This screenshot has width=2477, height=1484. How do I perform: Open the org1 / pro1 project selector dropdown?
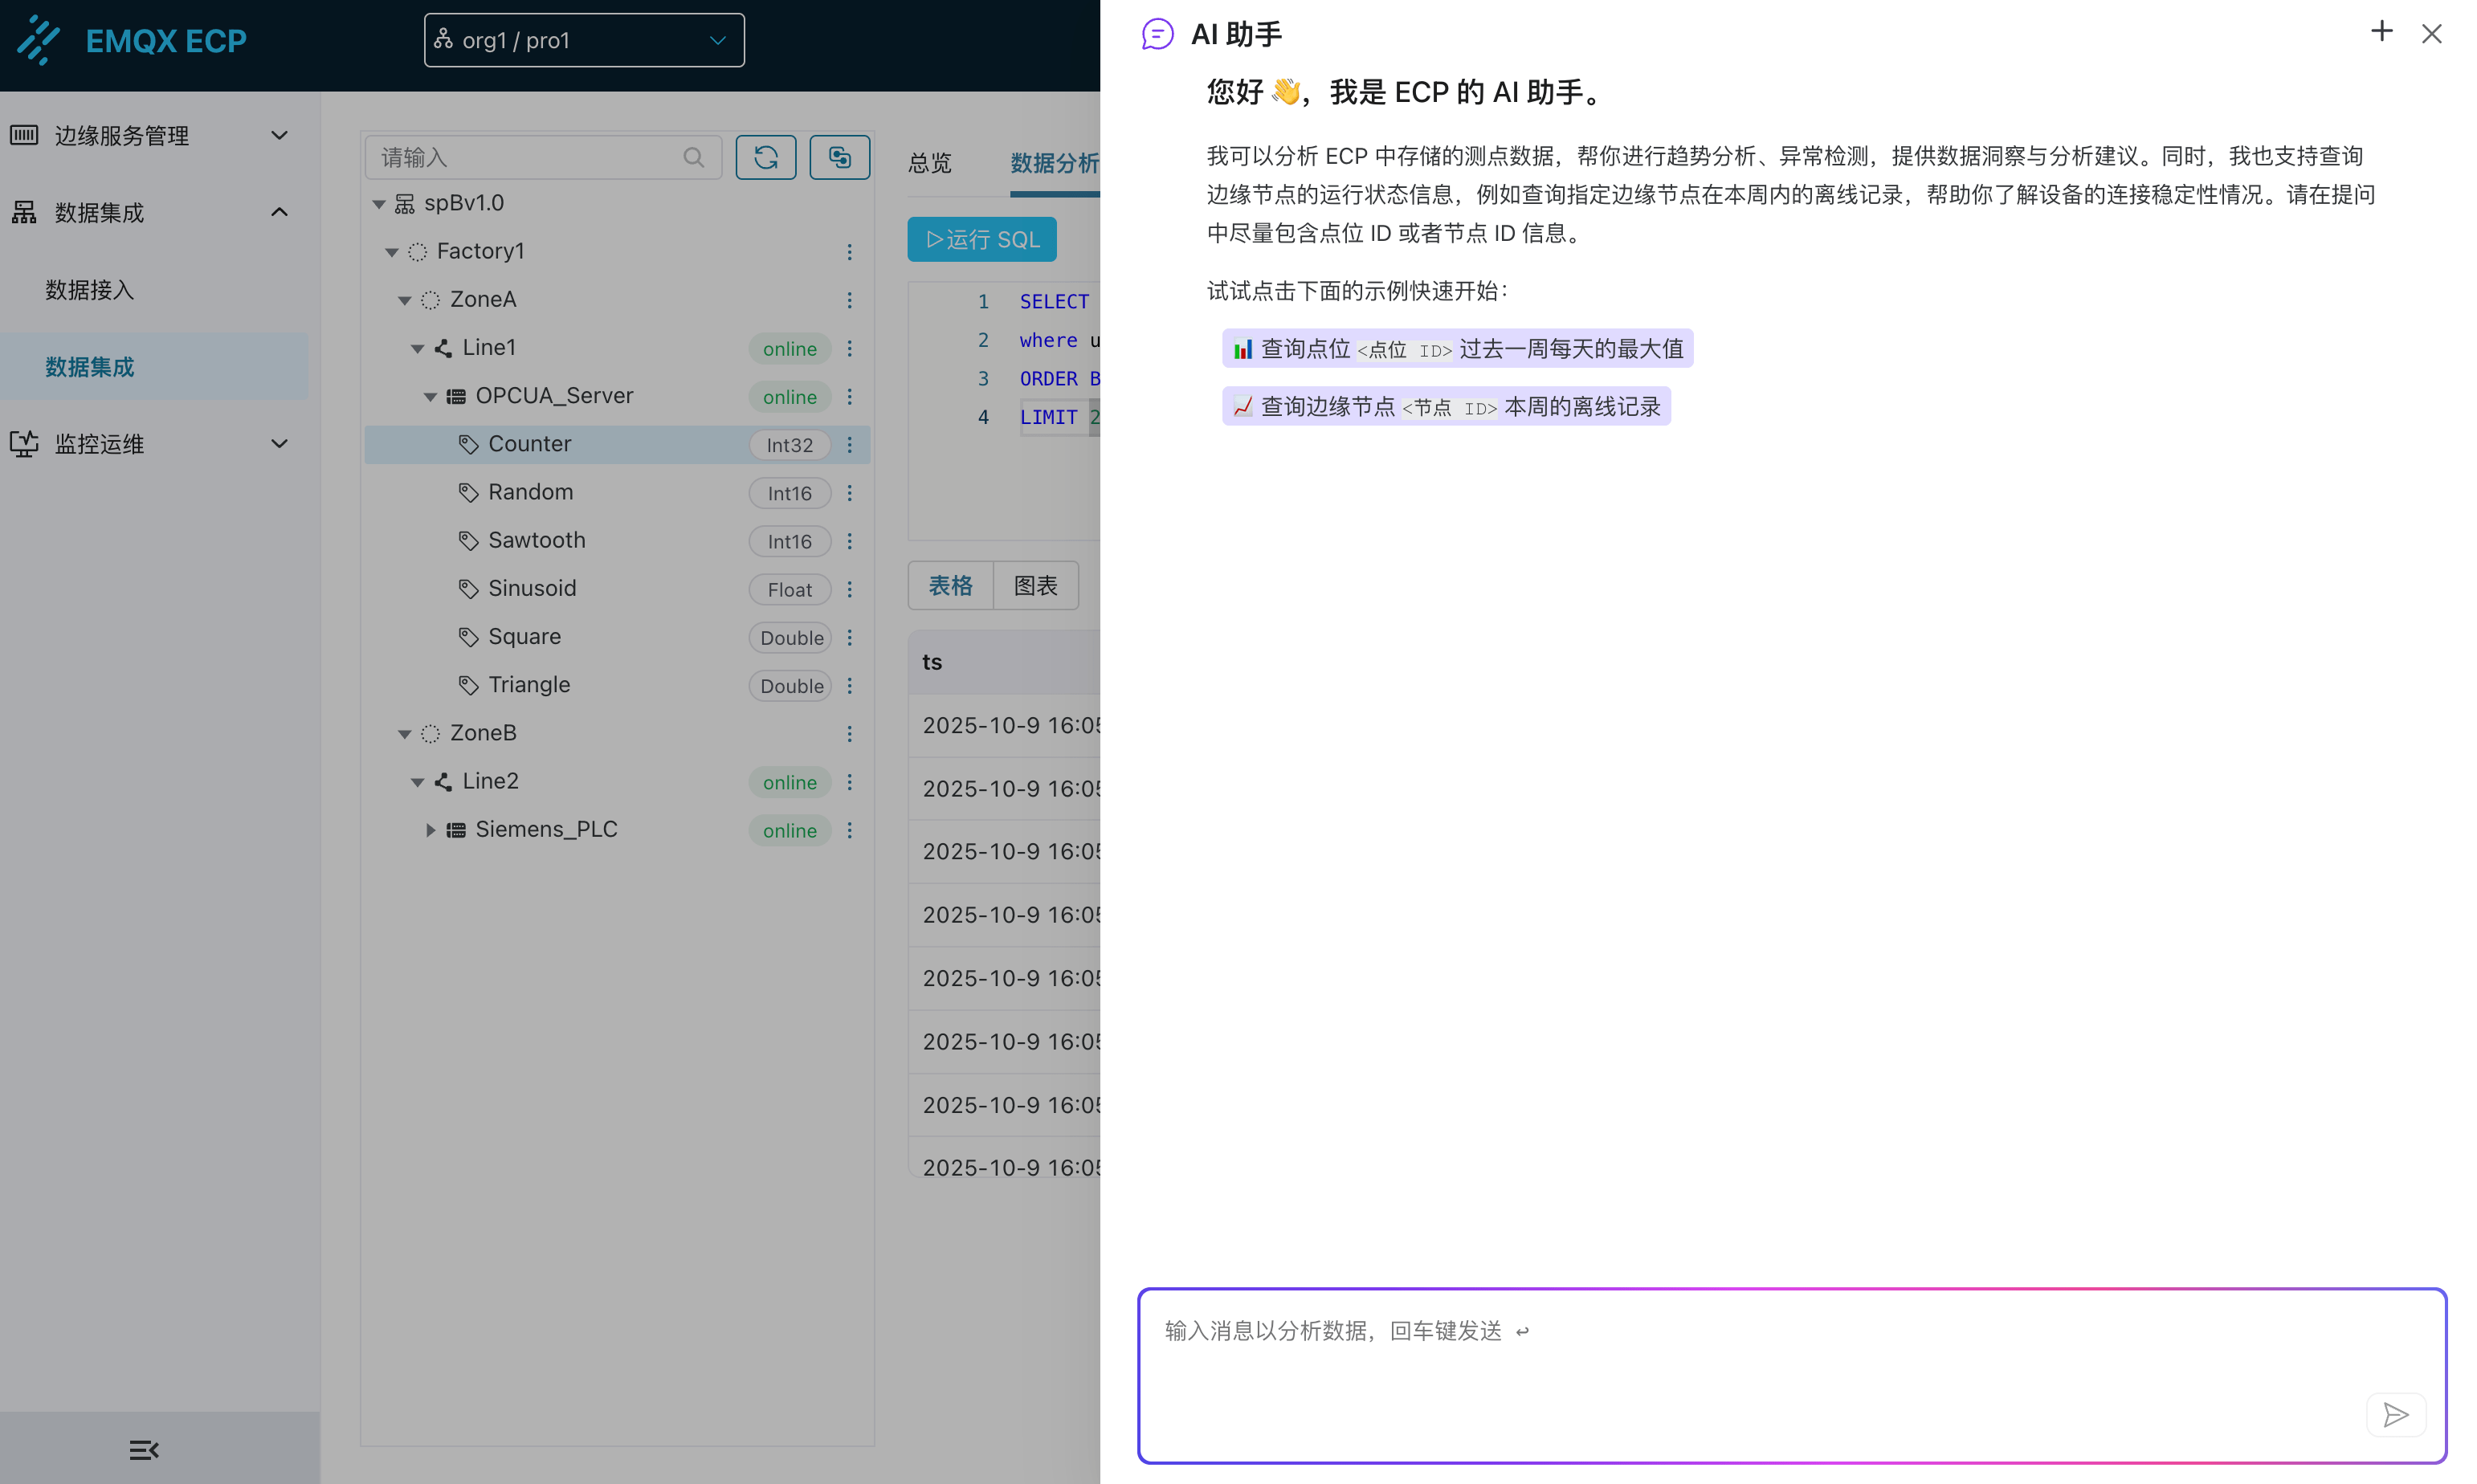tap(584, 40)
